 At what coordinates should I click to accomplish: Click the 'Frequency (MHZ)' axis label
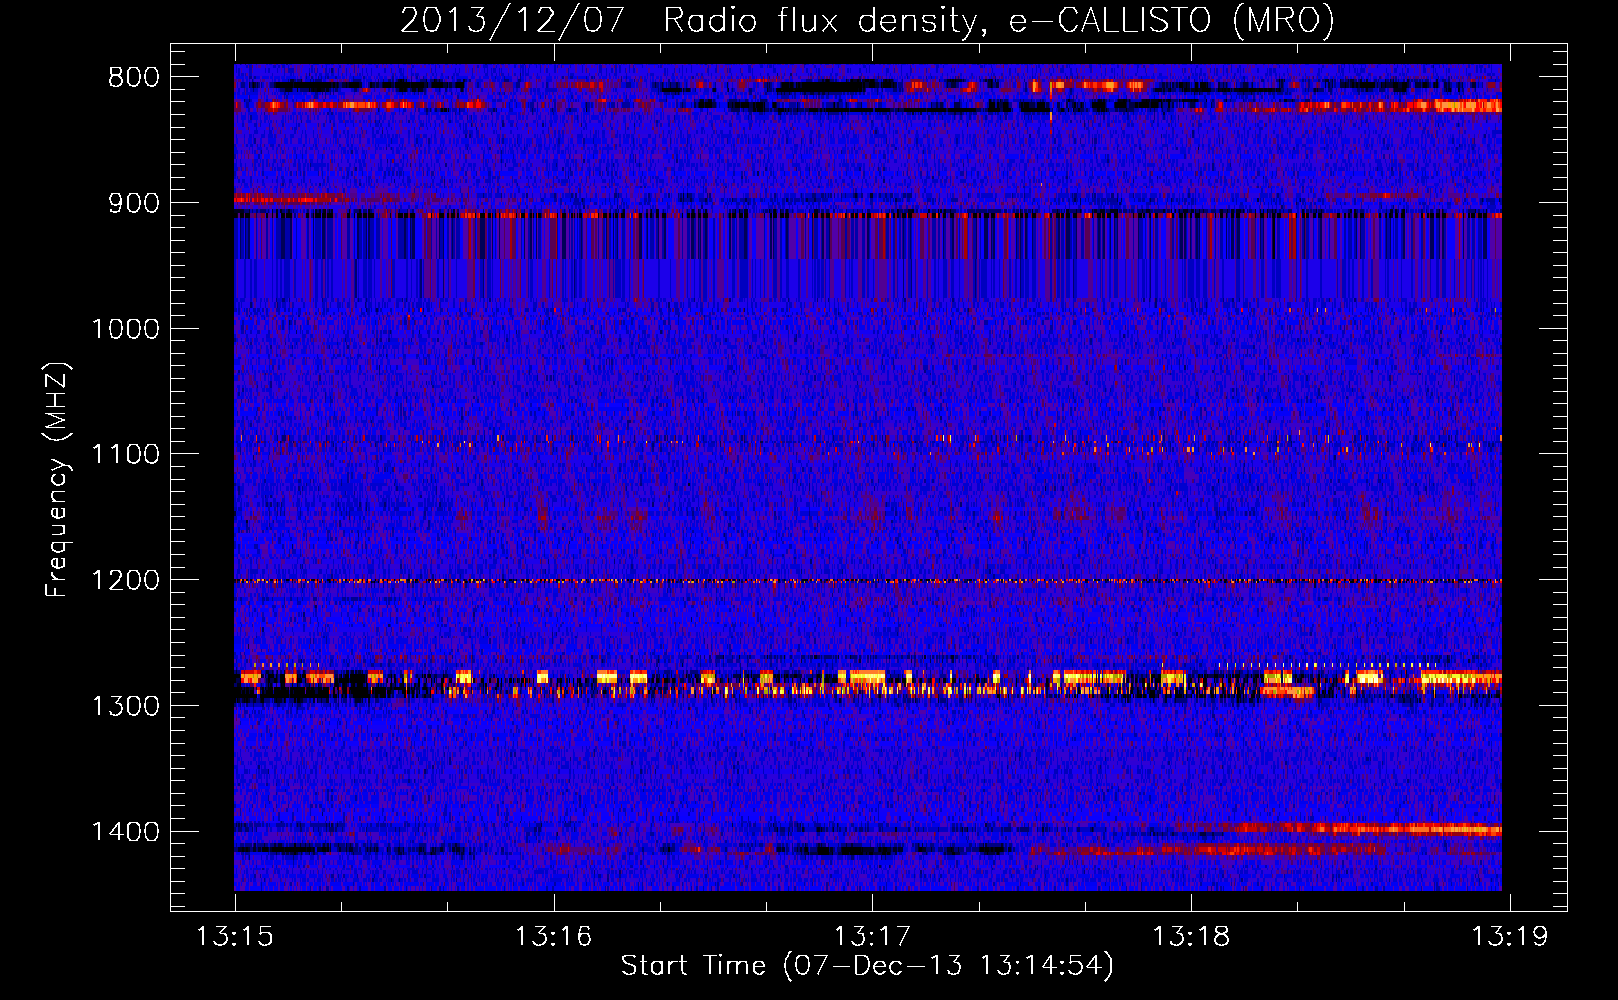point(57,480)
